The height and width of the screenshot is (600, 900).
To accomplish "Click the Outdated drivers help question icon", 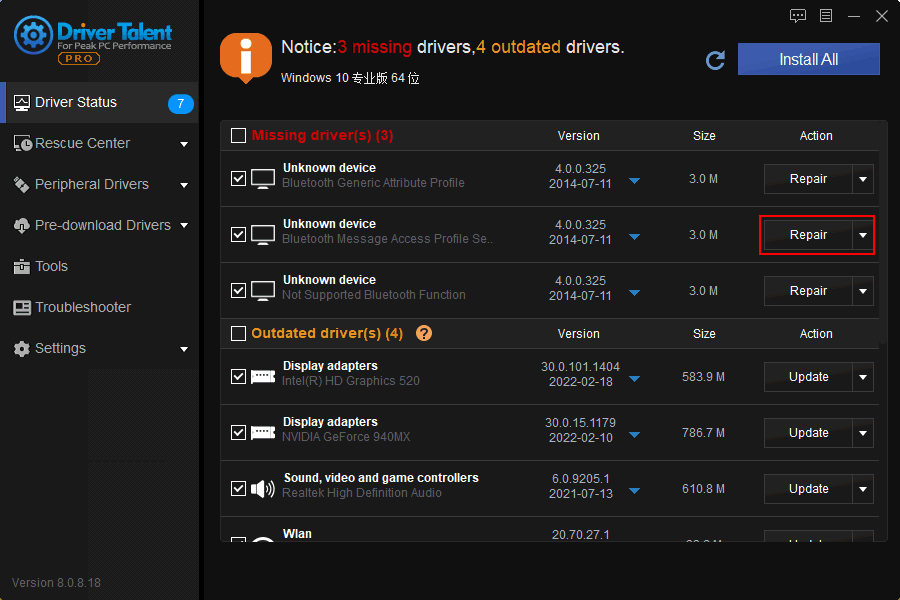I will (x=424, y=333).
